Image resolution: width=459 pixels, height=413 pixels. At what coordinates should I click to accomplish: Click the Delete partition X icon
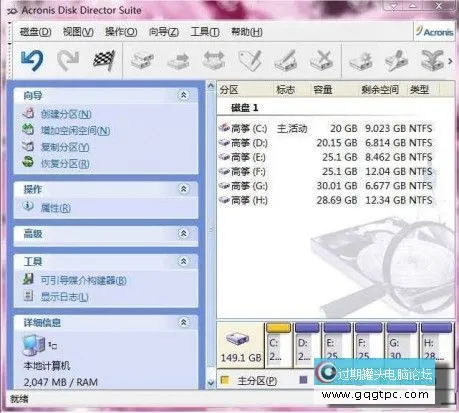pos(322,60)
